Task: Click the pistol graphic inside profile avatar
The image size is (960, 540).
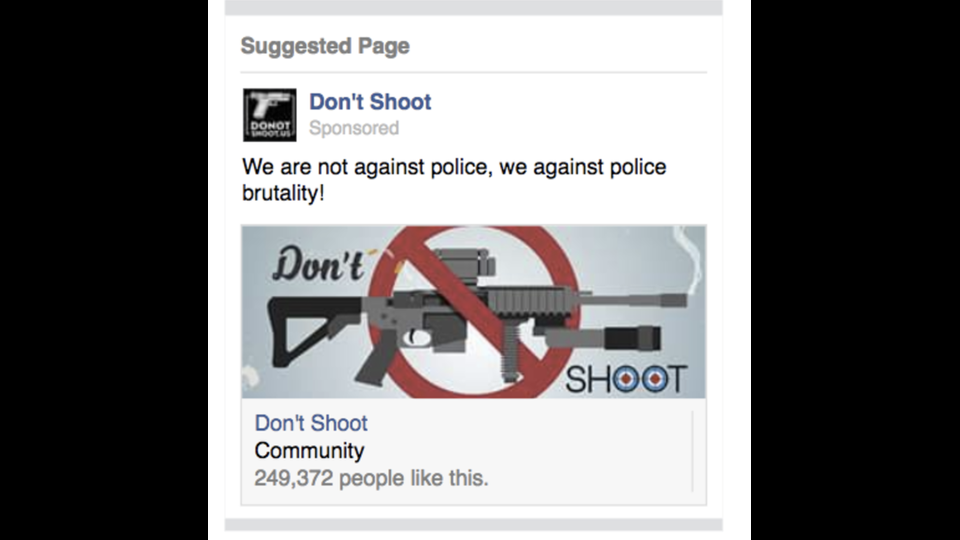Action: (269, 103)
